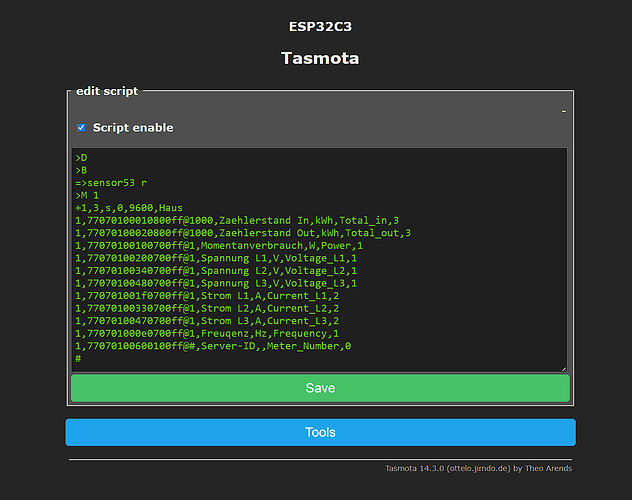Click the green Save button
Viewport: 632px width, 500px height.
click(320, 388)
